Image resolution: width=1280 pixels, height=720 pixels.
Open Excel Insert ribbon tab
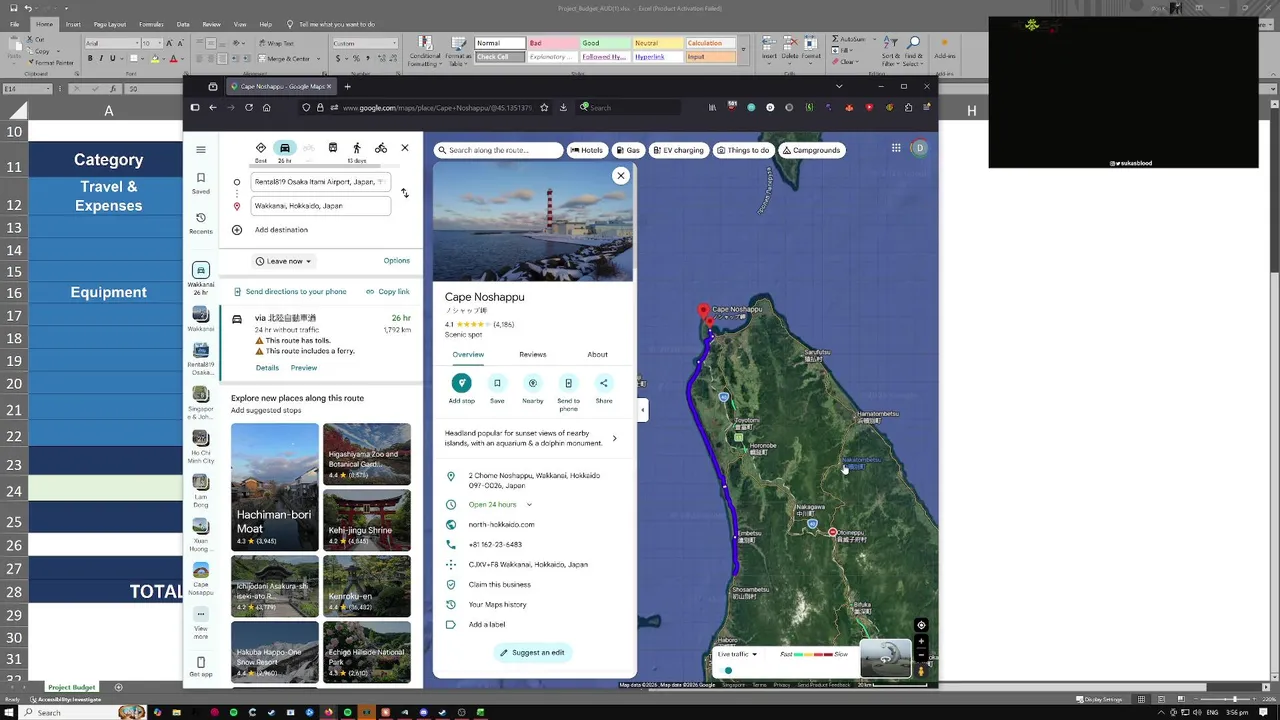[x=73, y=24]
